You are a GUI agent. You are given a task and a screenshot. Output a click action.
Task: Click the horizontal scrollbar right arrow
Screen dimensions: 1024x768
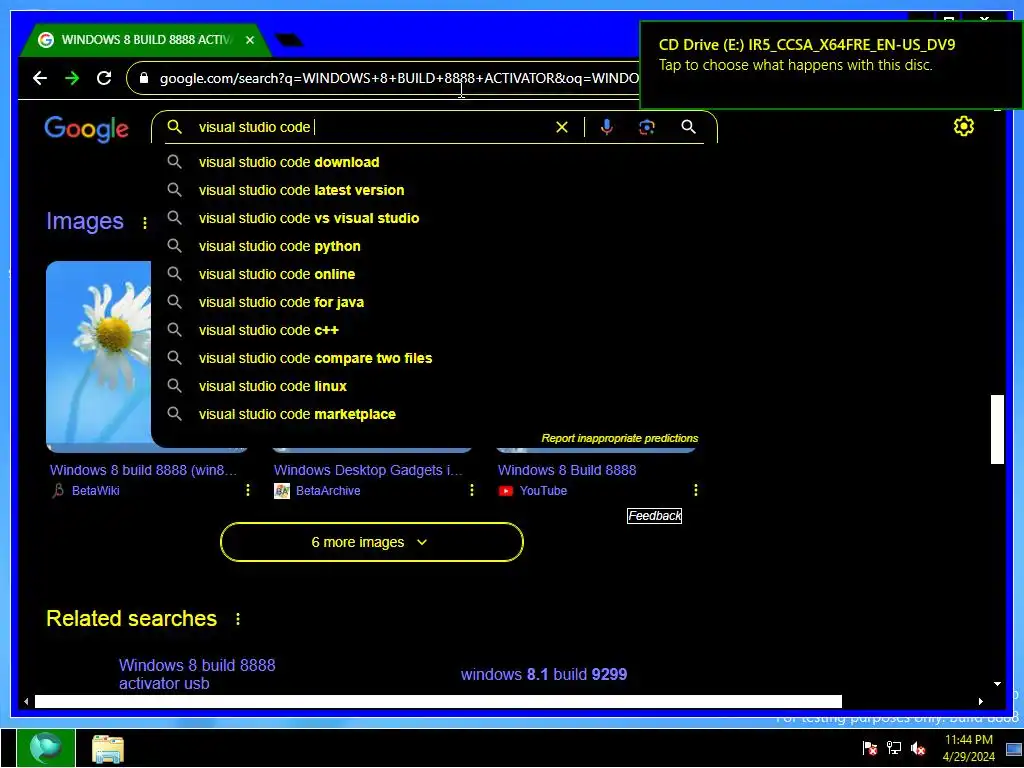(x=980, y=701)
